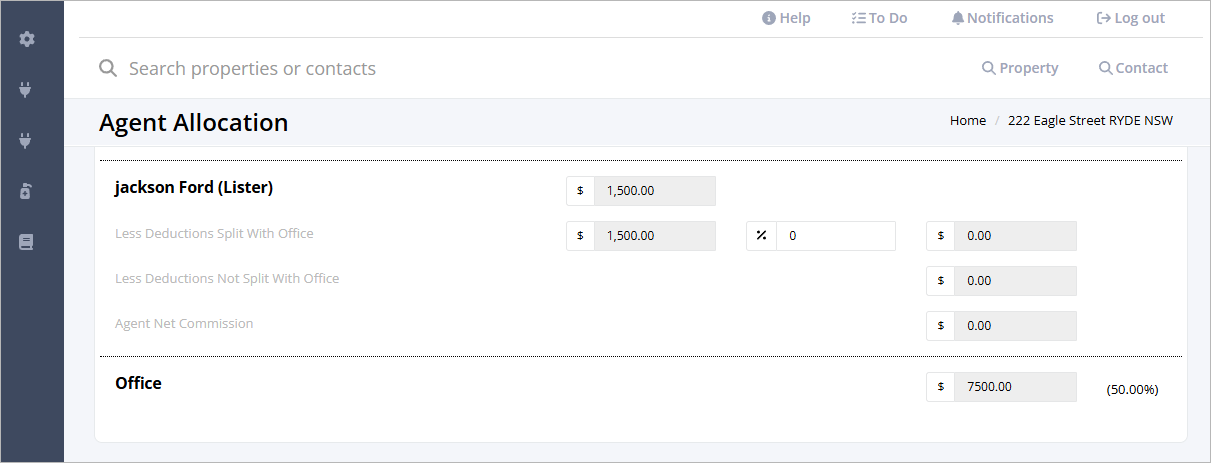The height and width of the screenshot is (463, 1211).
Task: Select the Contact search button
Action: coord(1133,68)
